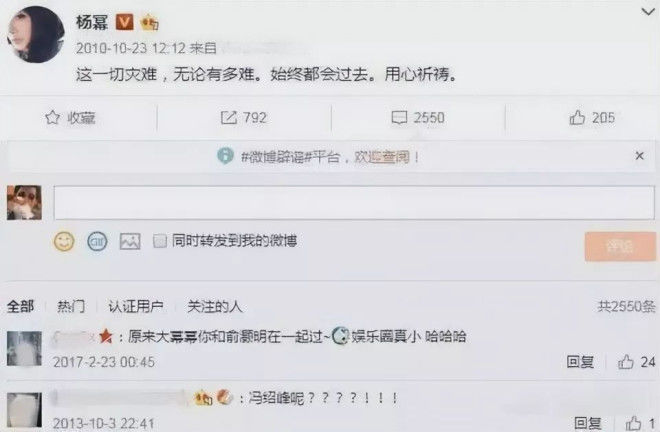Image resolution: width=660 pixels, height=432 pixels.
Task: Focus the comment text input box
Action: click(354, 203)
